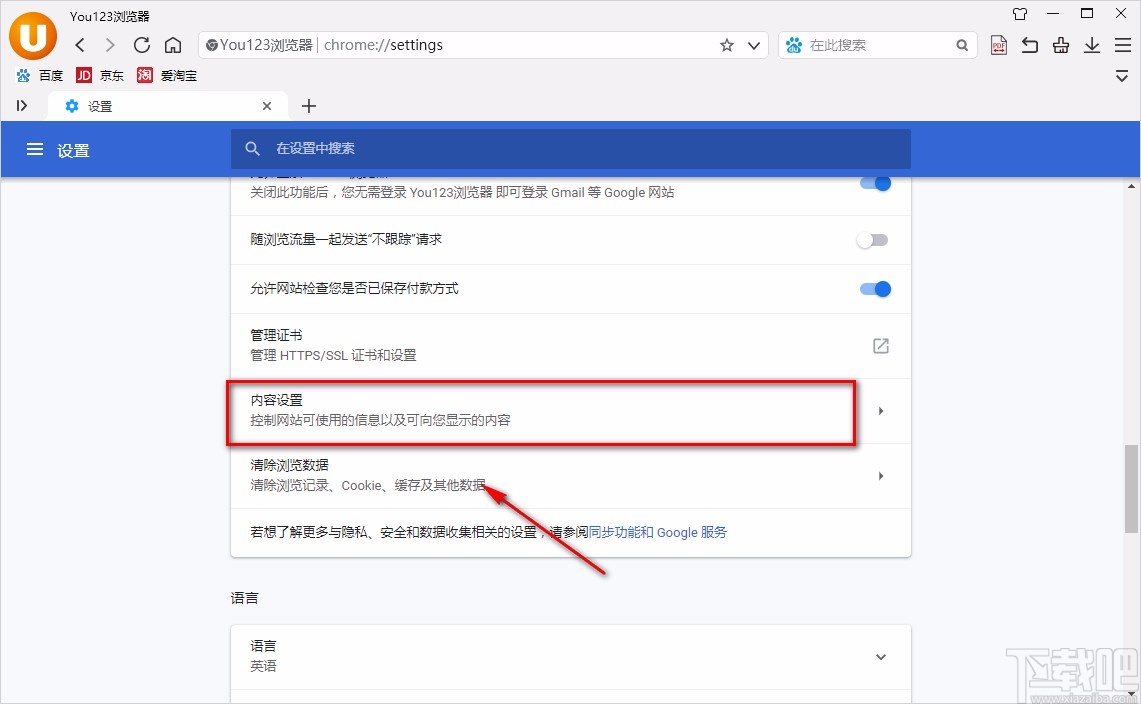This screenshot has height=704, width=1141.
Task: Open the settings hamburger menu
Action: pyautogui.click(x=35, y=149)
